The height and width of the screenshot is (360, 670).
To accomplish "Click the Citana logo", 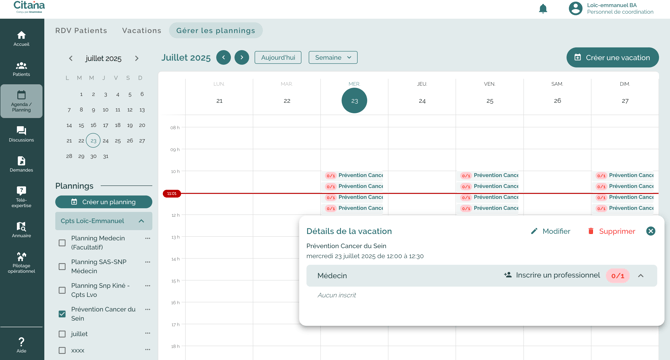I will point(29,7).
